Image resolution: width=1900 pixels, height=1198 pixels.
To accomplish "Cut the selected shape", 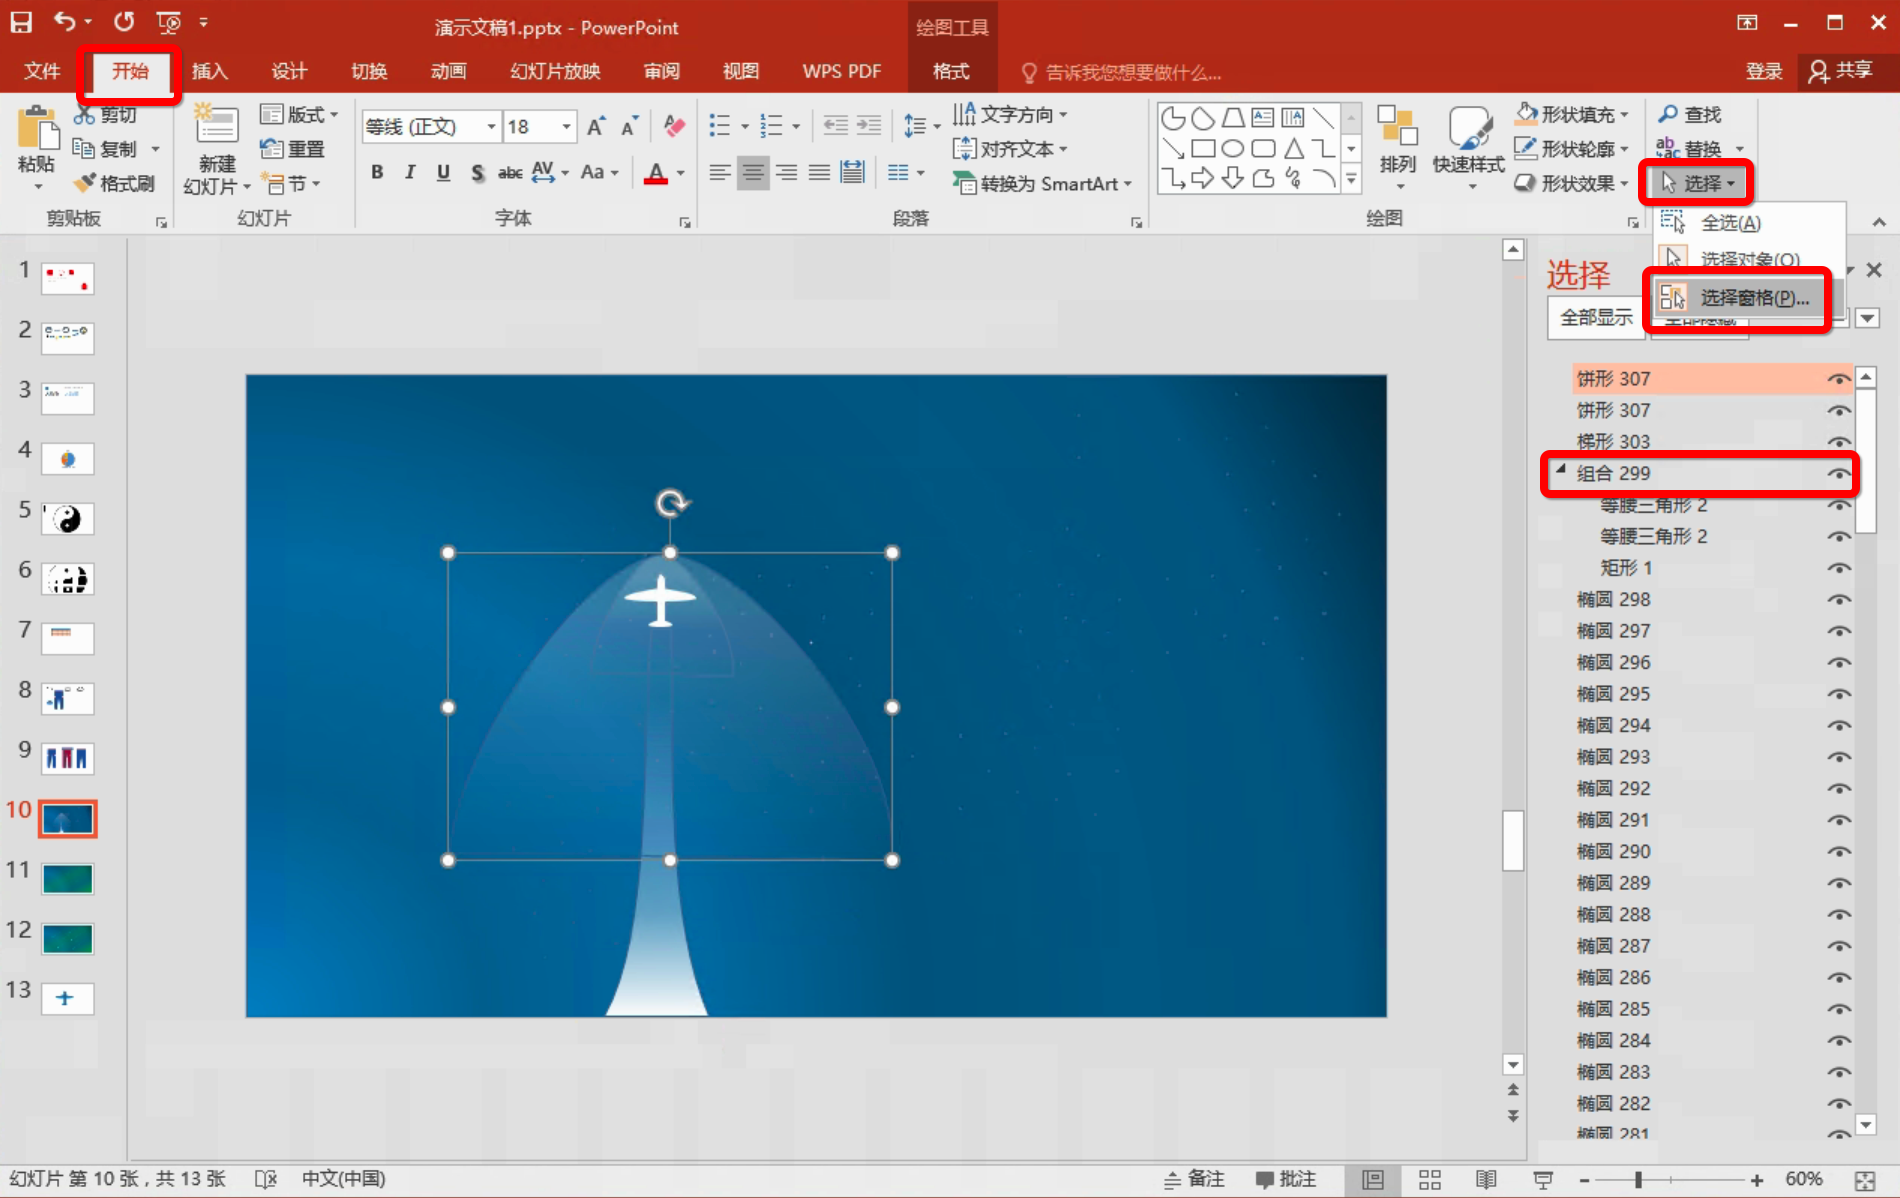I will (x=107, y=115).
